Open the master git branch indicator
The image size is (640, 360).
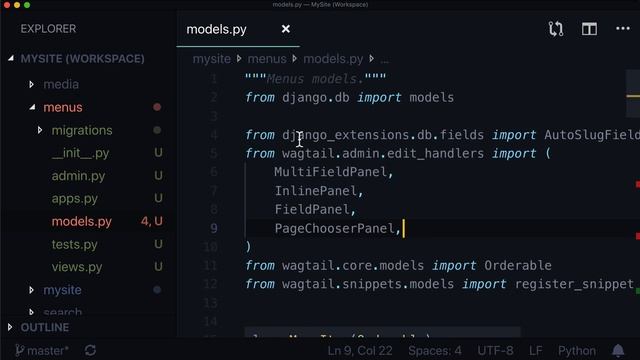(x=42, y=351)
